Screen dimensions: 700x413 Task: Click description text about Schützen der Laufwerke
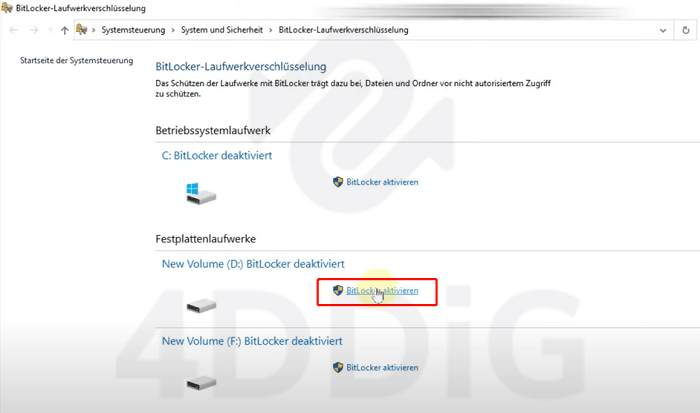(353, 88)
